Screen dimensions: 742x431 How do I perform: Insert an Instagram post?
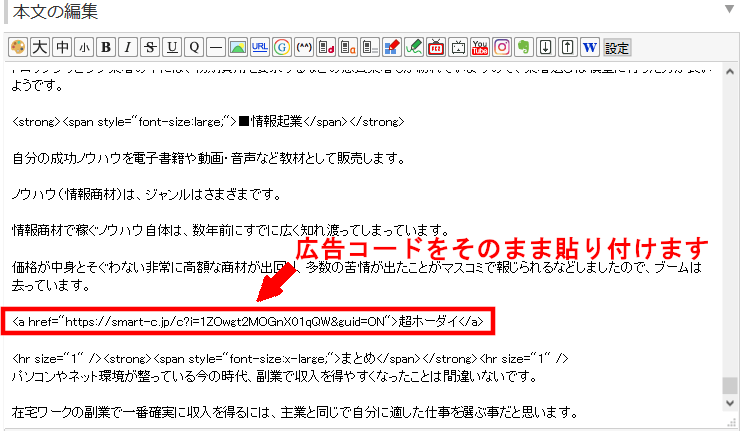(x=502, y=47)
